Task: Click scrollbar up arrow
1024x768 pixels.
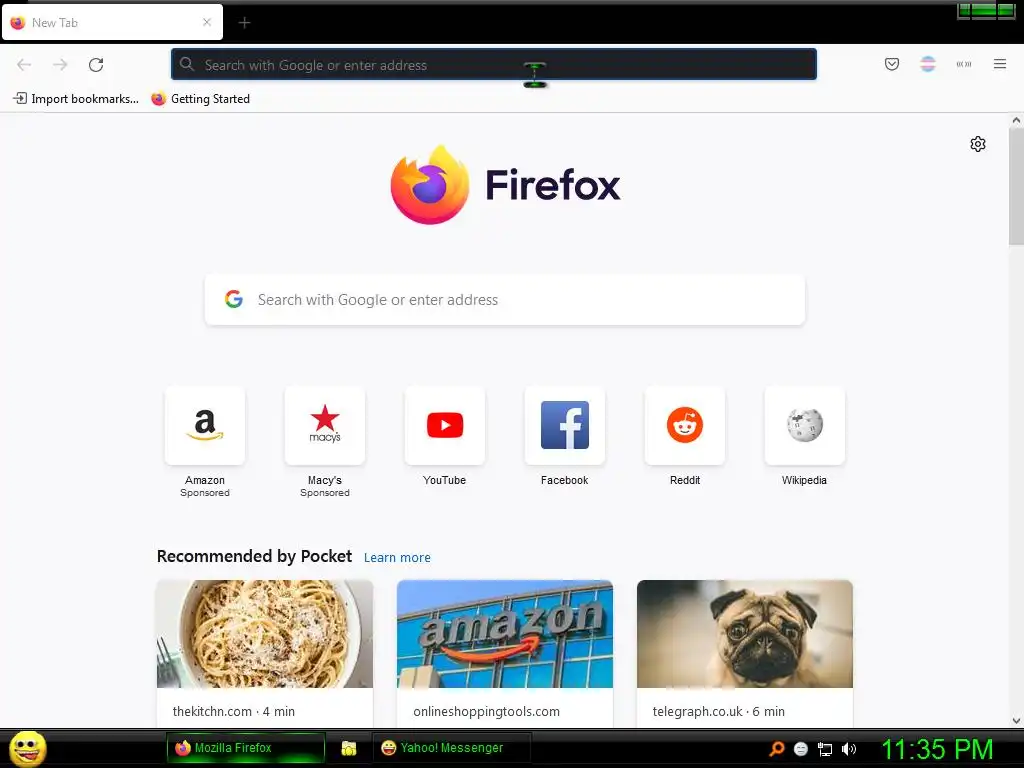Action: pyautogui.click(x=1016, y=120)
